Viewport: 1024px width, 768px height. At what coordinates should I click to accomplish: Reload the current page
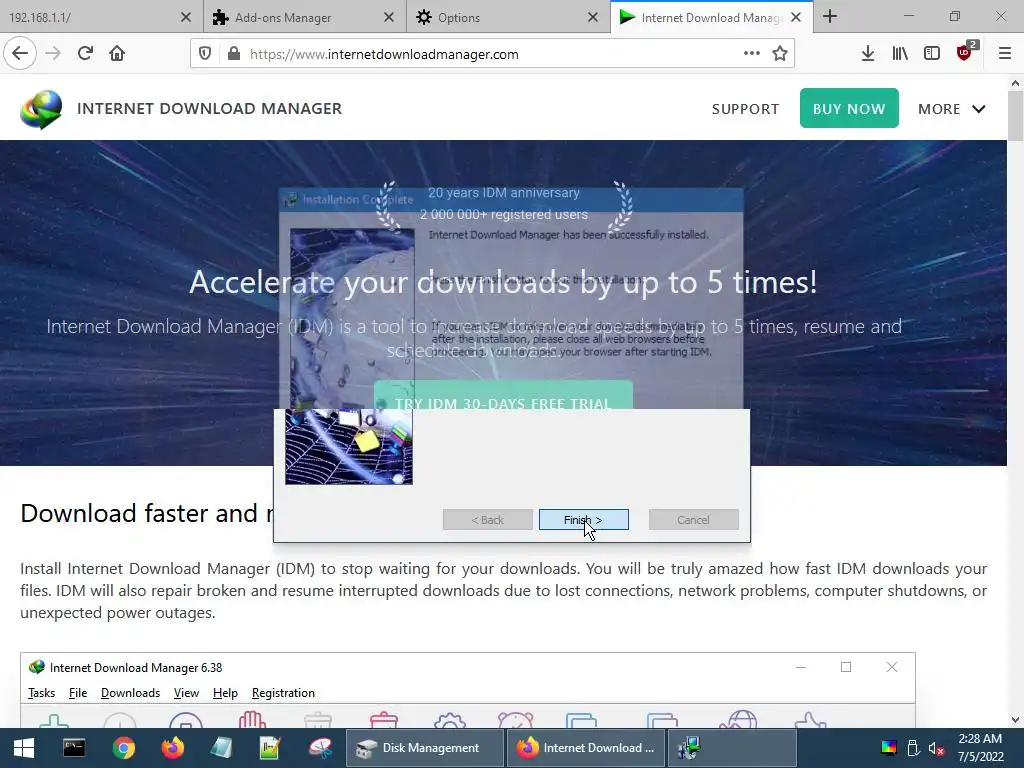(85, 53)
